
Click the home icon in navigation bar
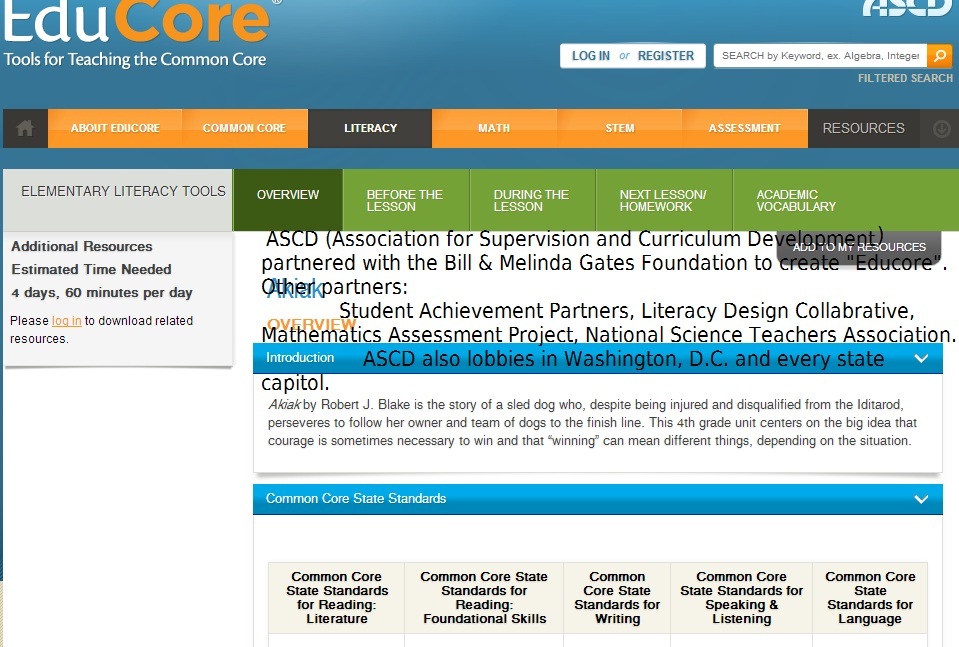[x=25, y=128]
